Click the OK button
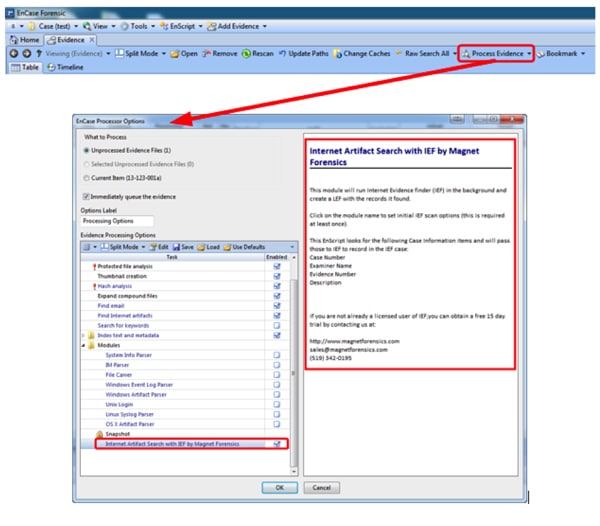 coord(280,488)
